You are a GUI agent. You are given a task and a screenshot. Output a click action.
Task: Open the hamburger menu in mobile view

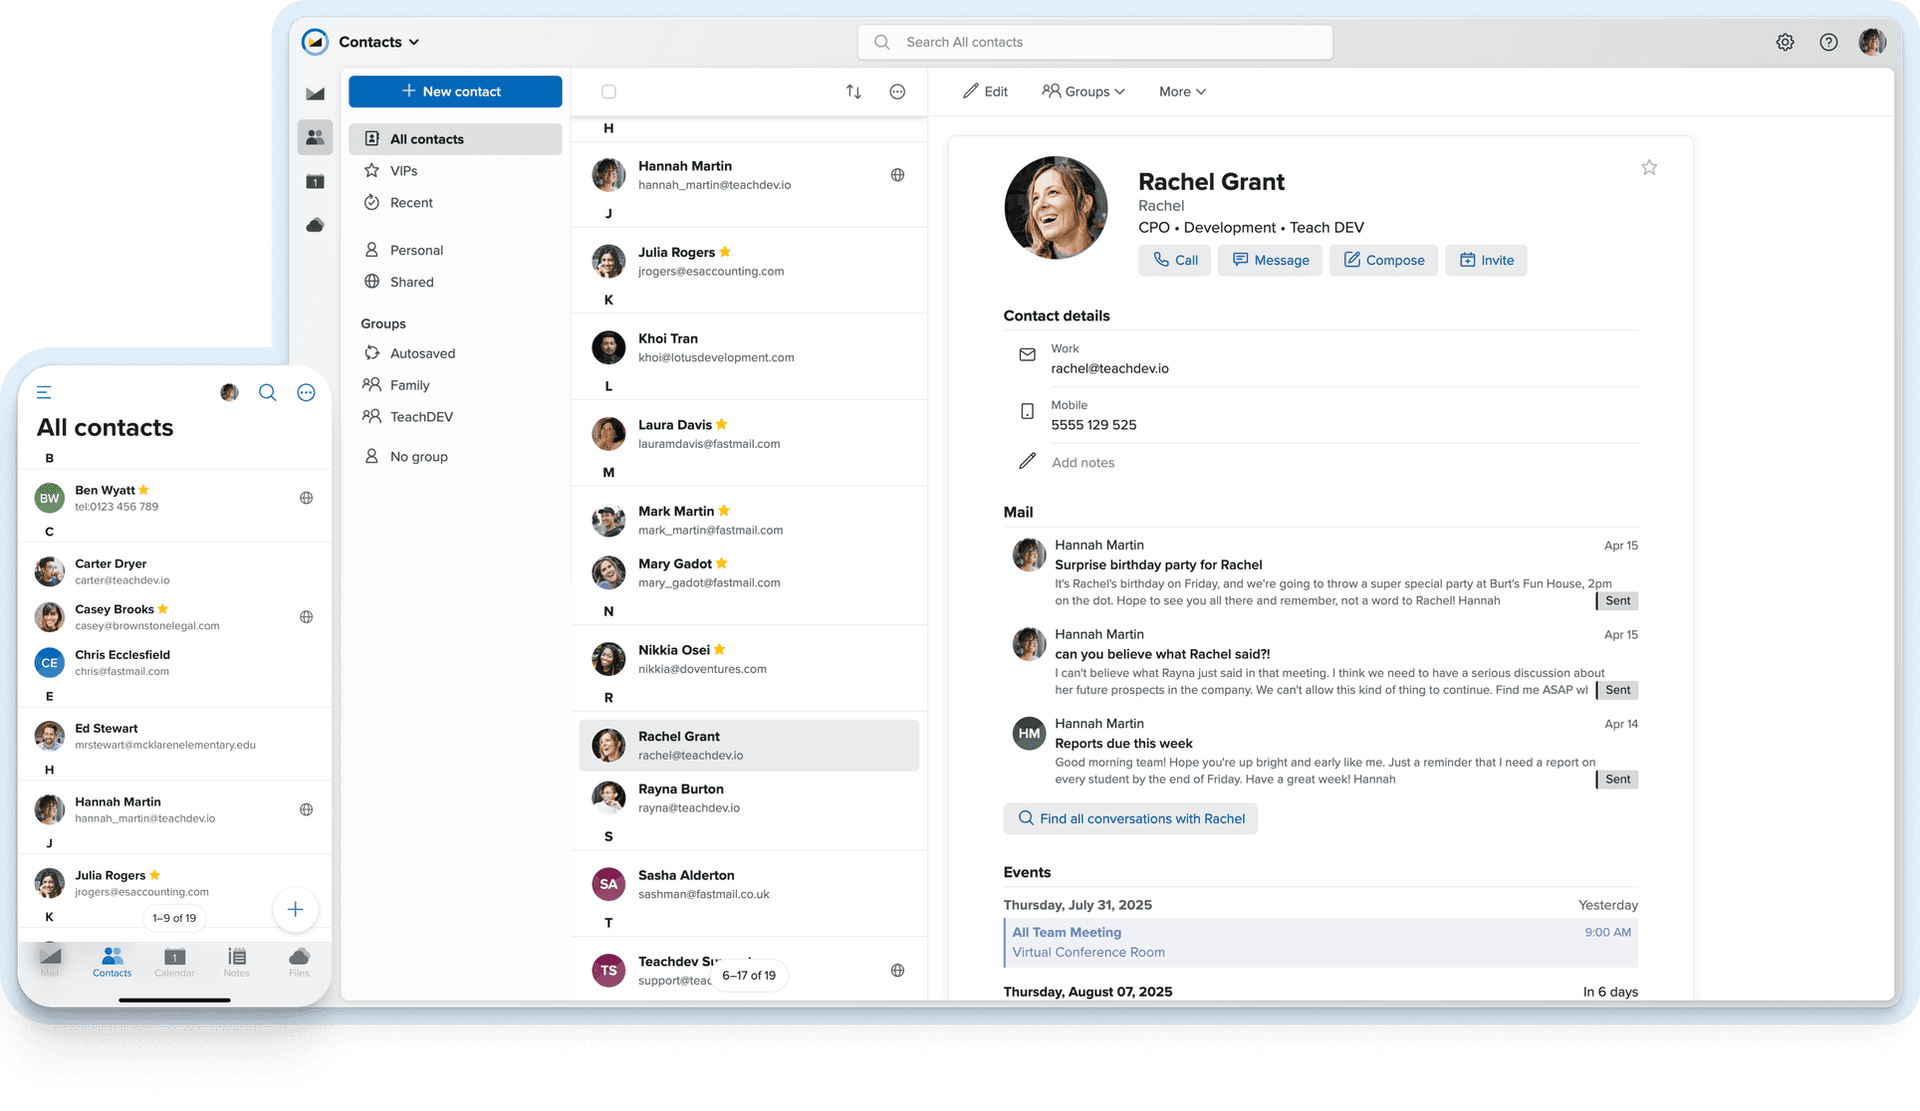(44, 392)
